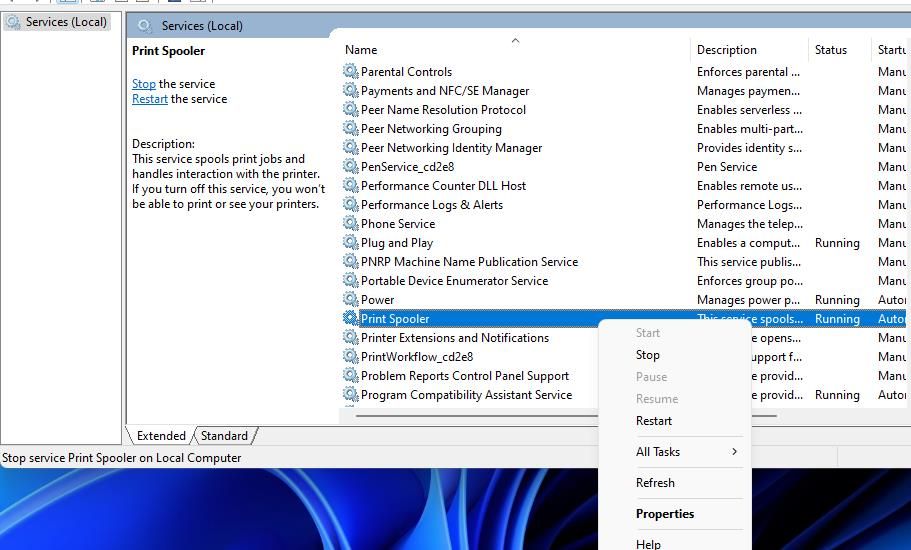Image resolution: width=911 pixels, height=550 pixels.
Task: Select the Payments and NFC/SE Manager name
Action: point(445,91)
